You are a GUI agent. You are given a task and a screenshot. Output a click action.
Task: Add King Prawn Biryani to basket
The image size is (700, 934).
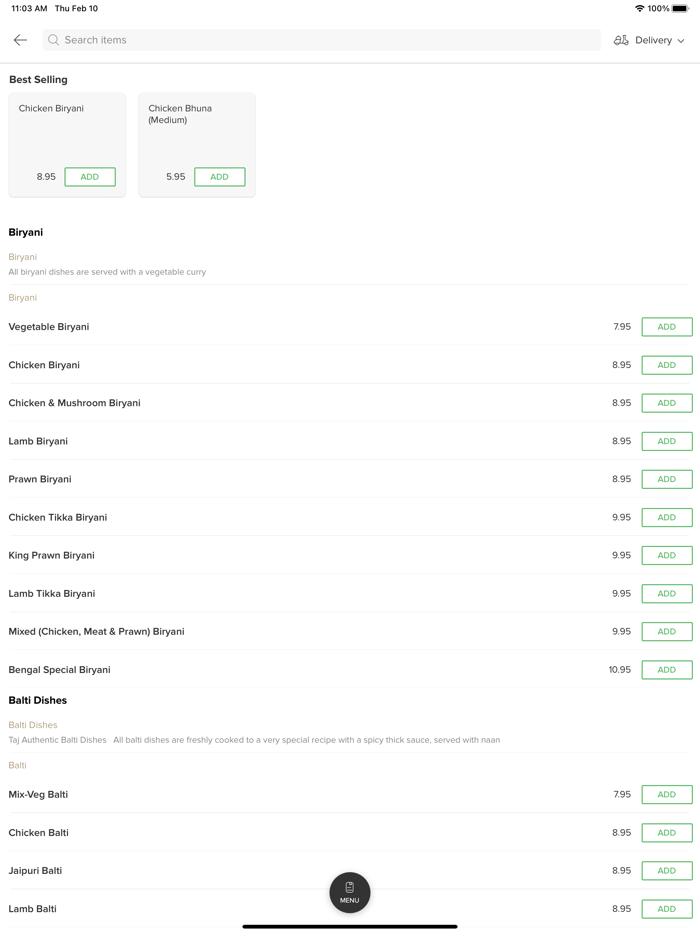[x=666, y=555]
